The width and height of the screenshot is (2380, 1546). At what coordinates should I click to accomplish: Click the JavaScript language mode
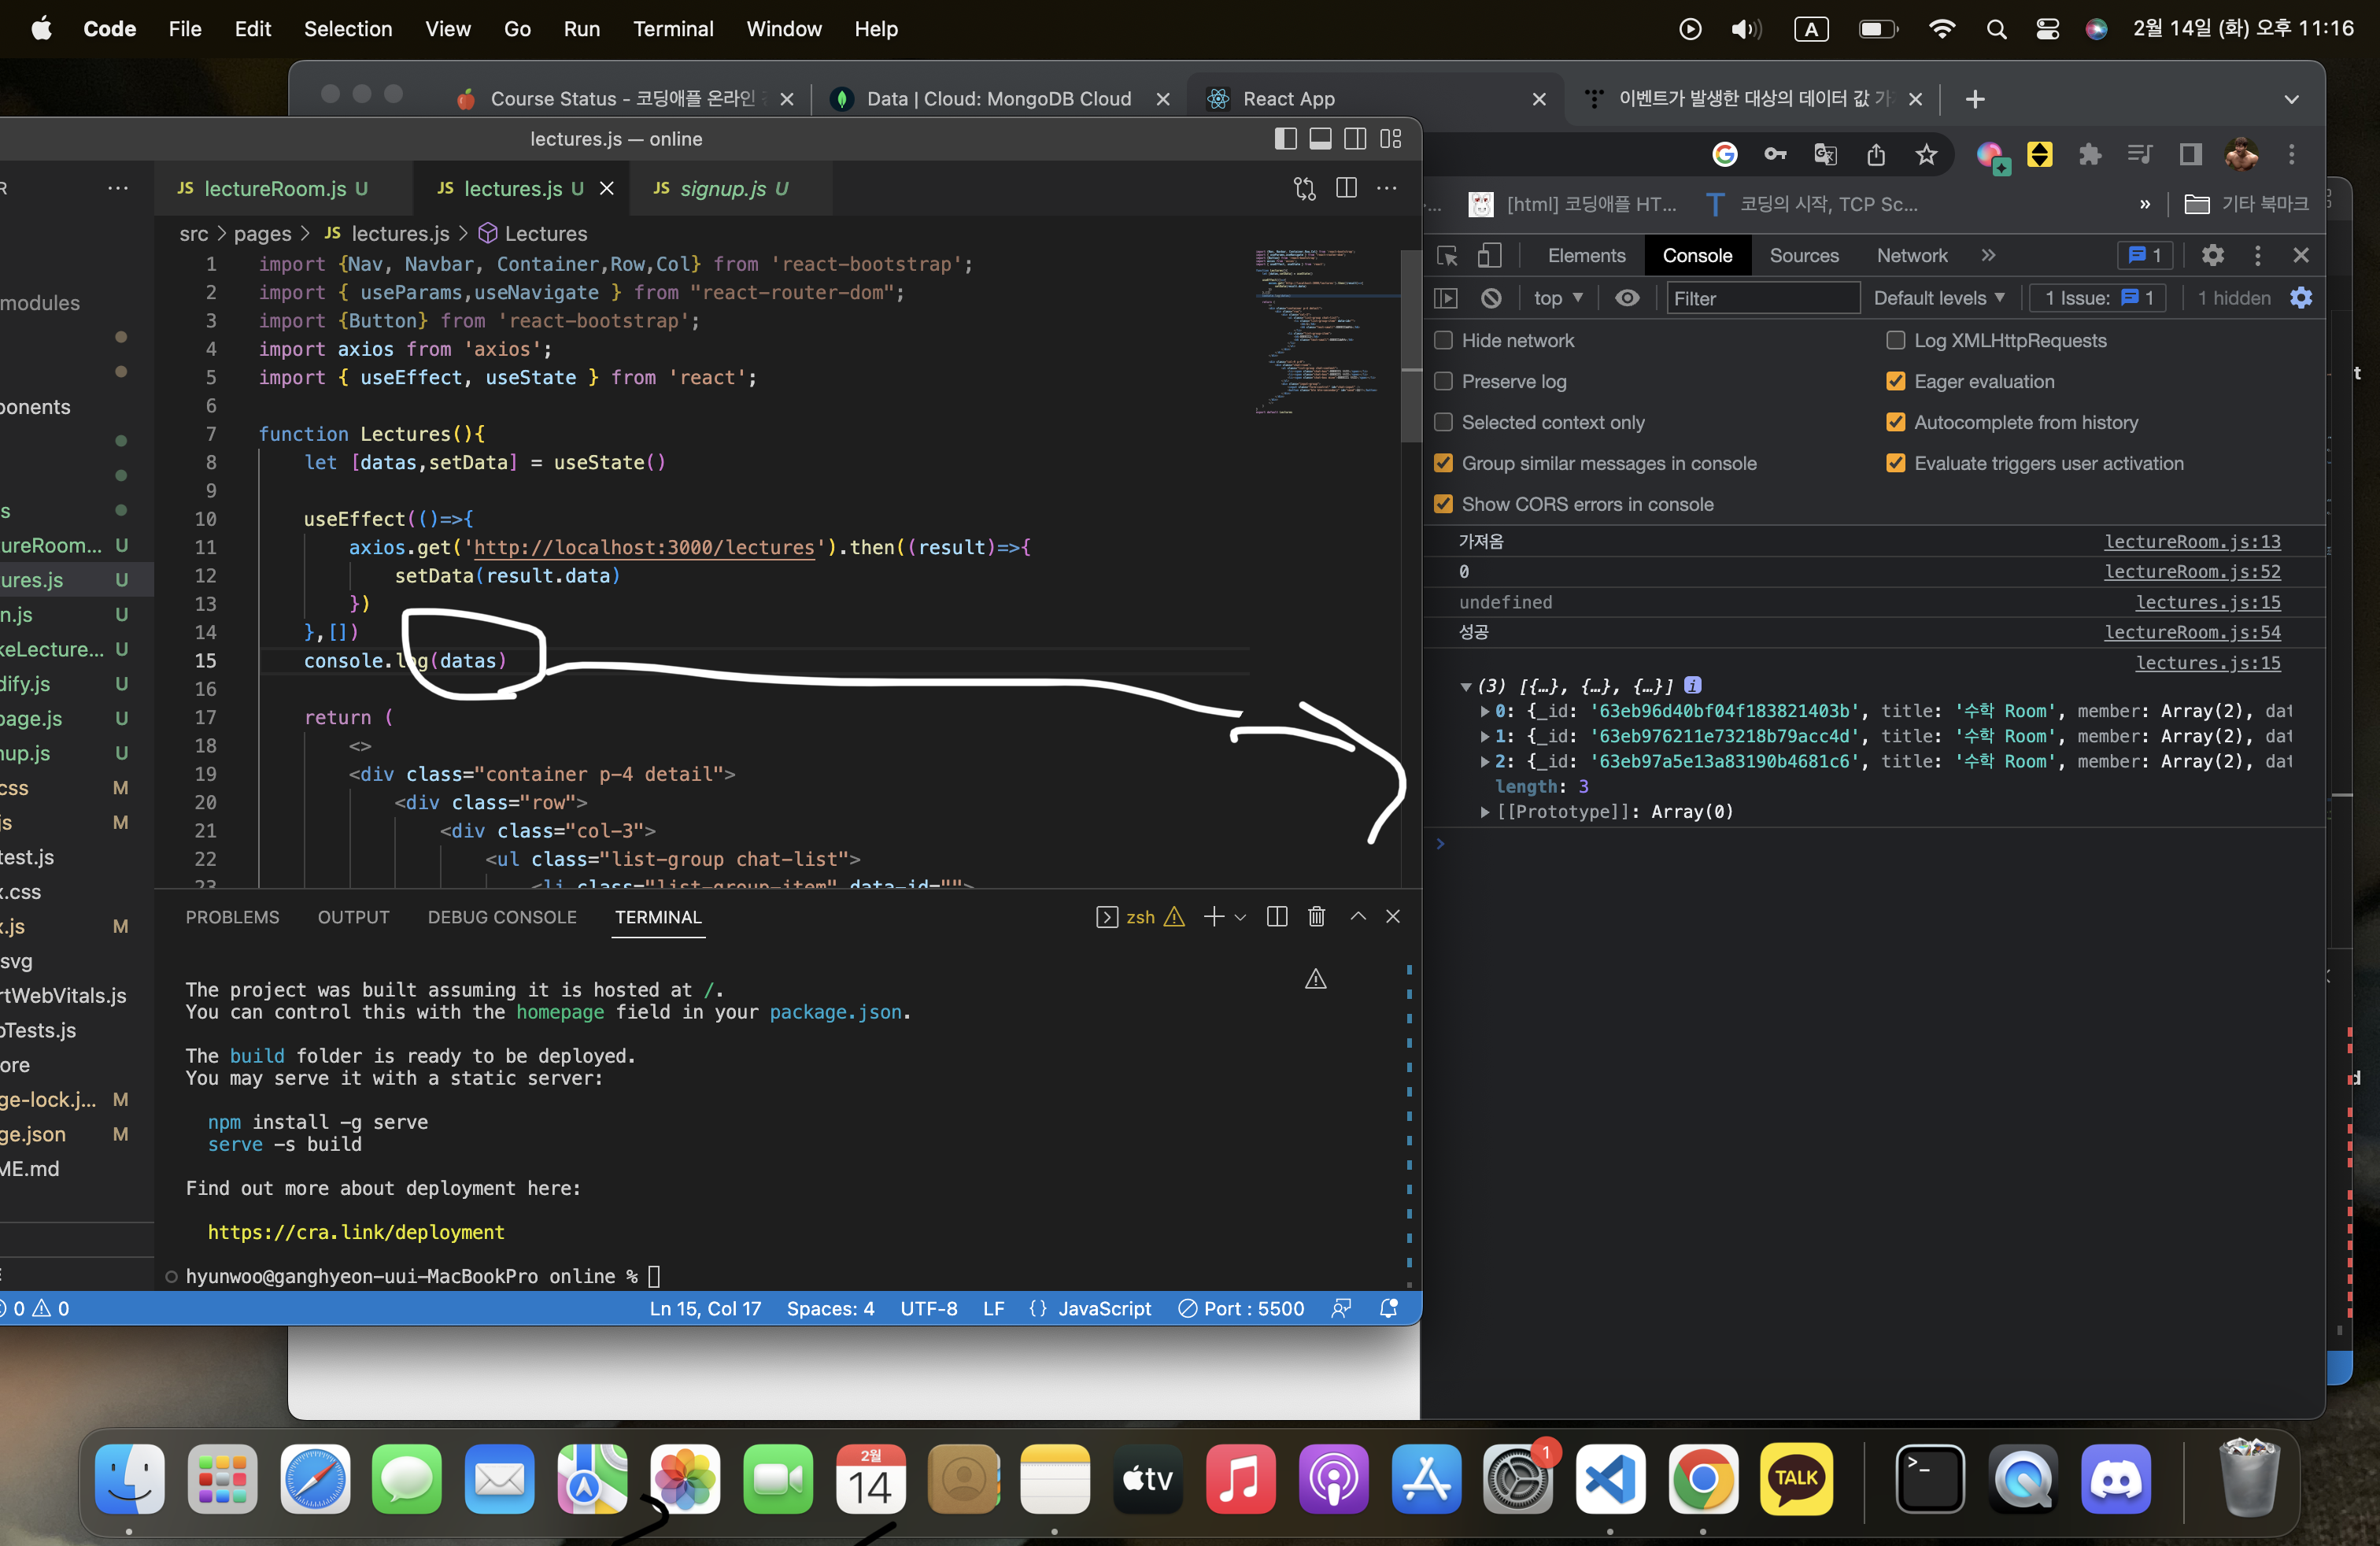(x=1104, y=1308)
